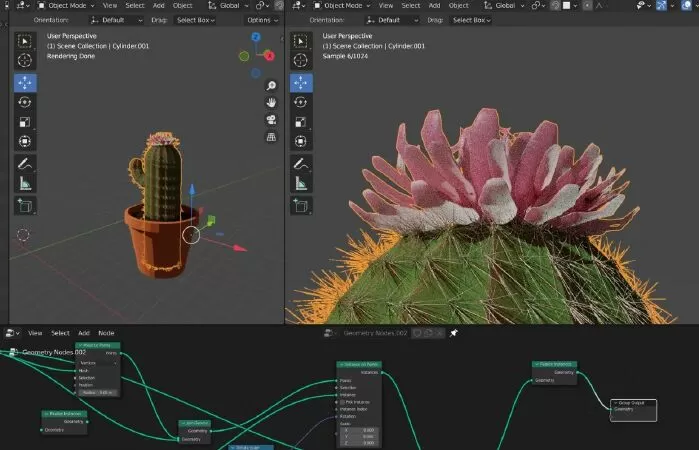Image resolution: width=699 pixels, height=450 pixels.
Task: Open Add menu in right viewport
Action: [x=434, y=6]
